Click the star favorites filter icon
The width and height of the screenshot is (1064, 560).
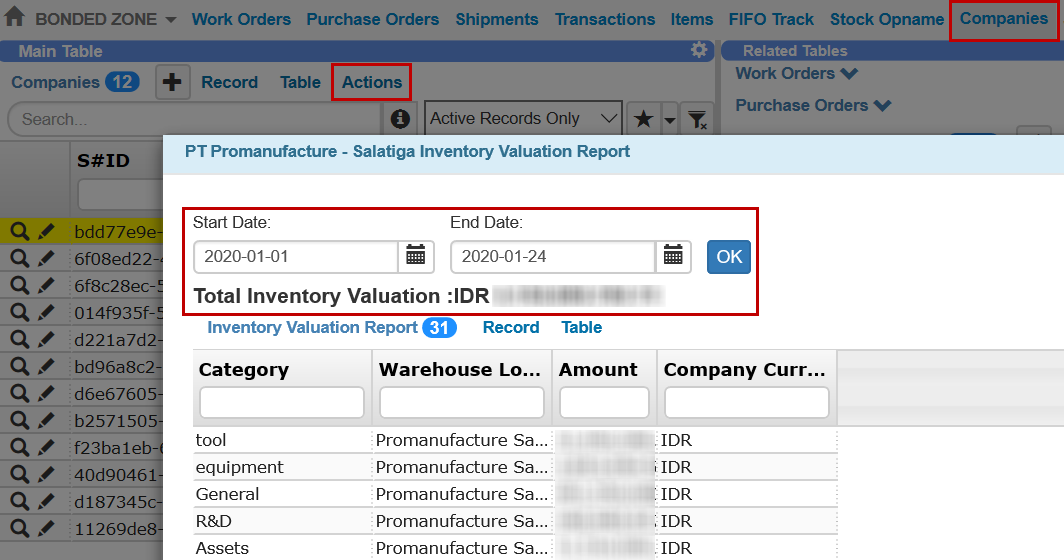[x=644, y=119]
